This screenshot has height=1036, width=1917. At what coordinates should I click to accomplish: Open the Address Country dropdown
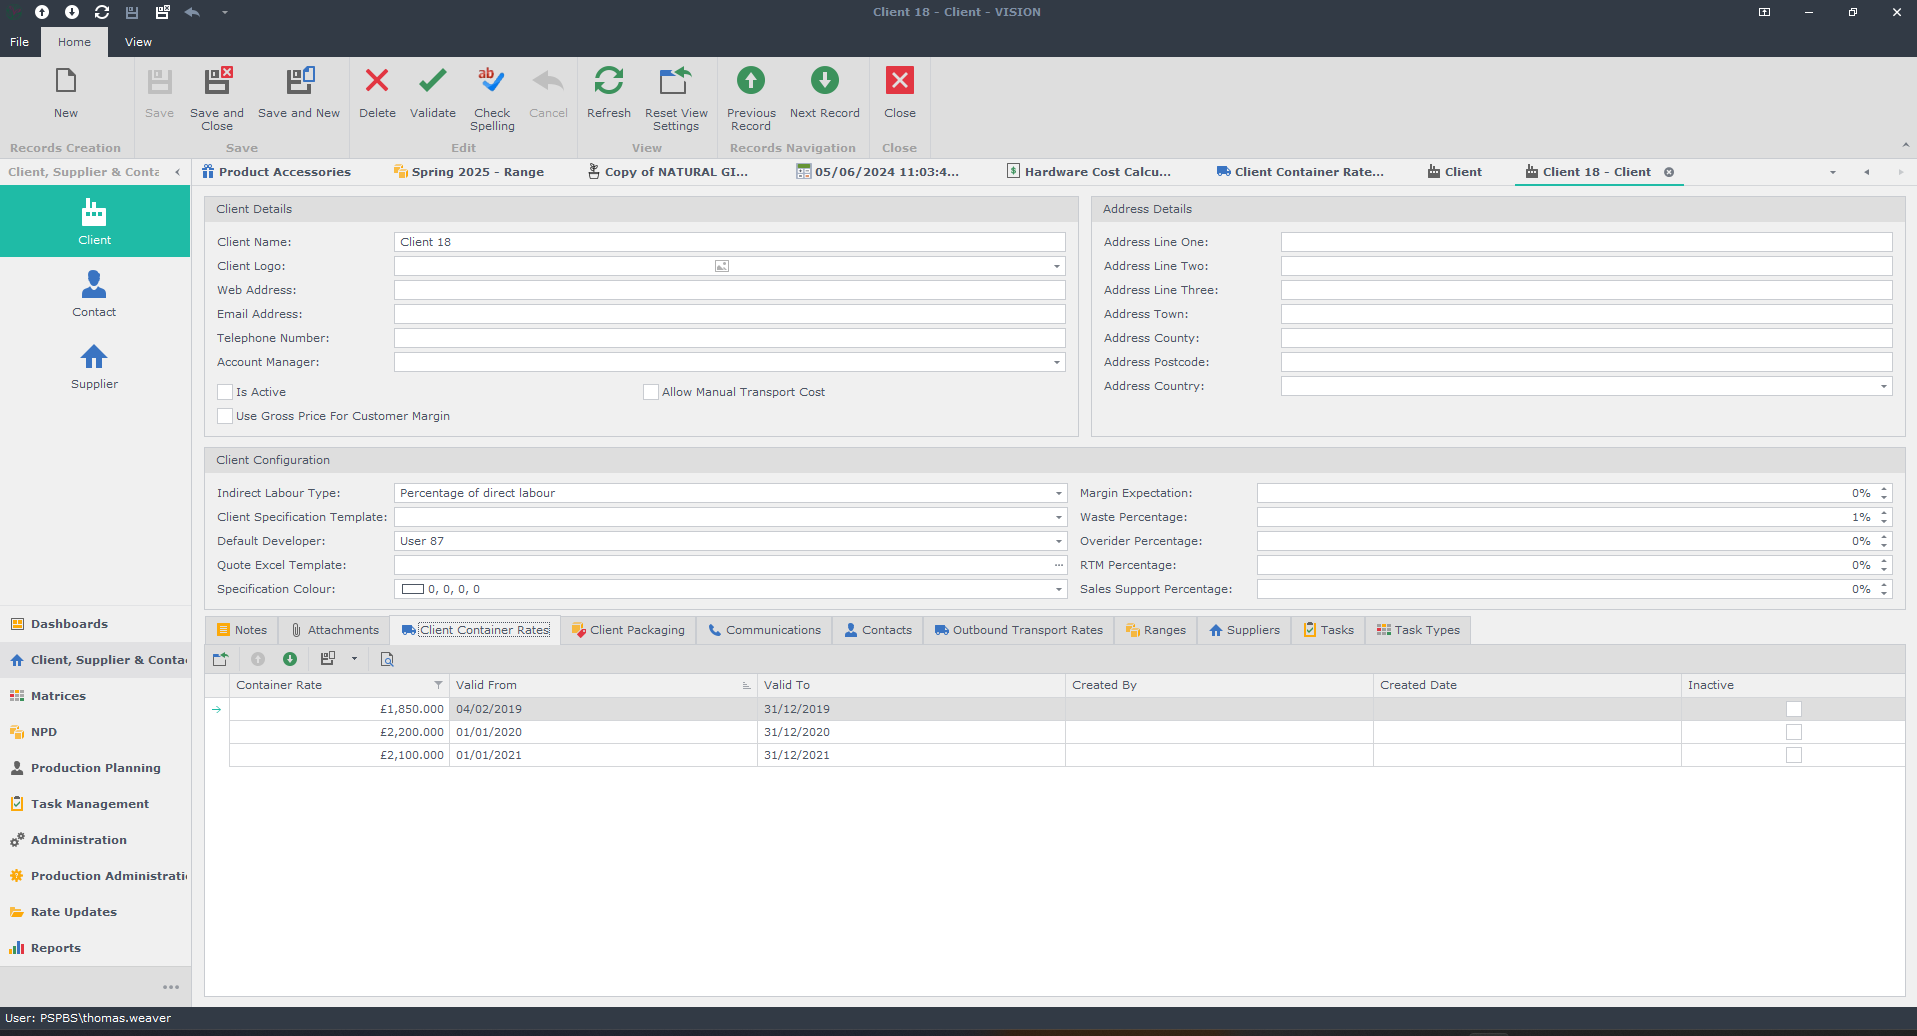1884,386
